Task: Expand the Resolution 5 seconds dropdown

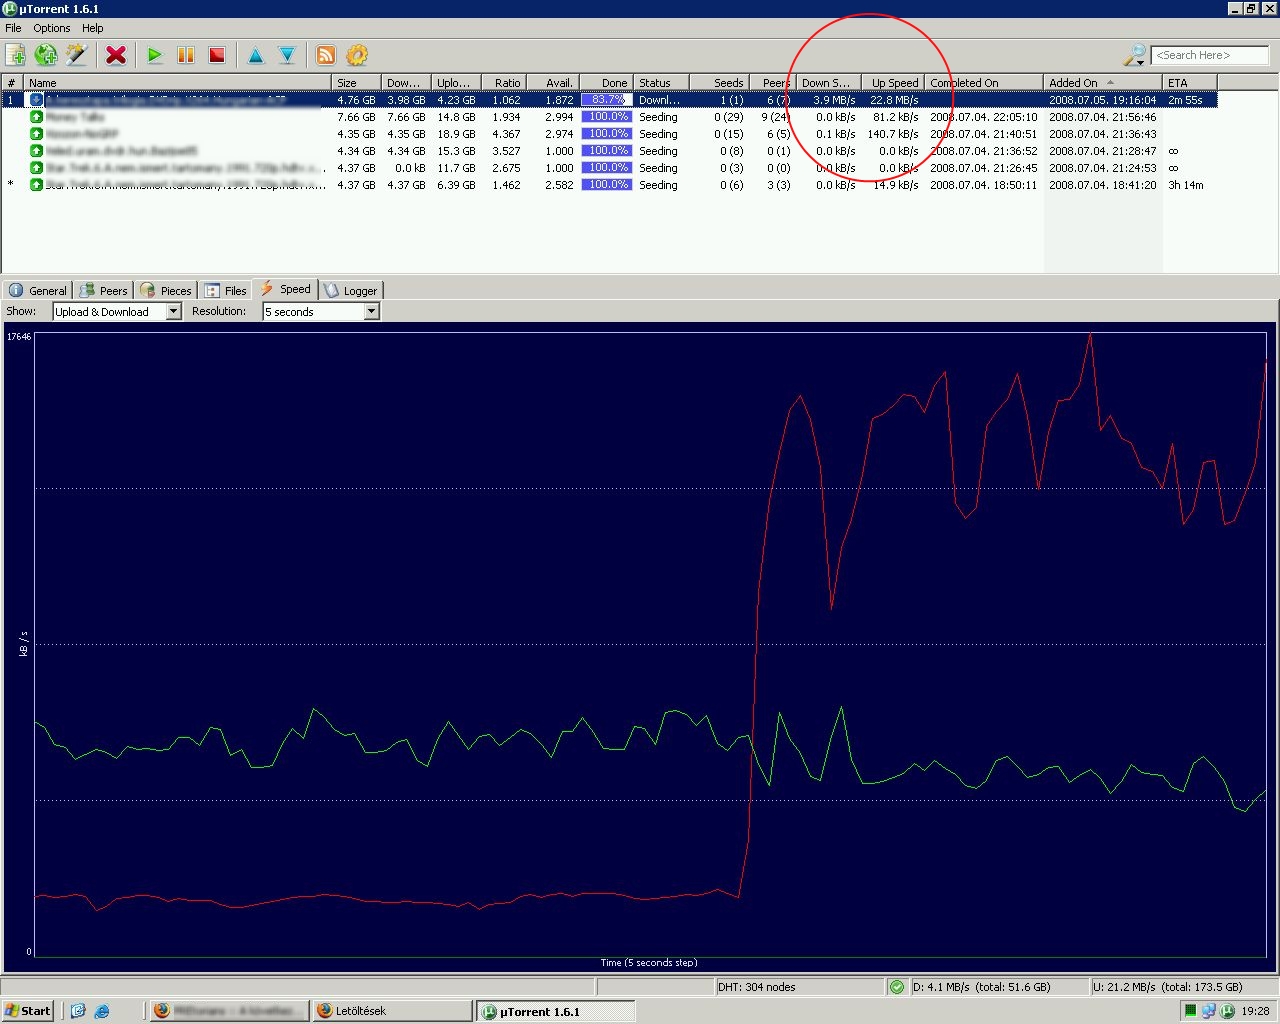Action: pos(371,312)
